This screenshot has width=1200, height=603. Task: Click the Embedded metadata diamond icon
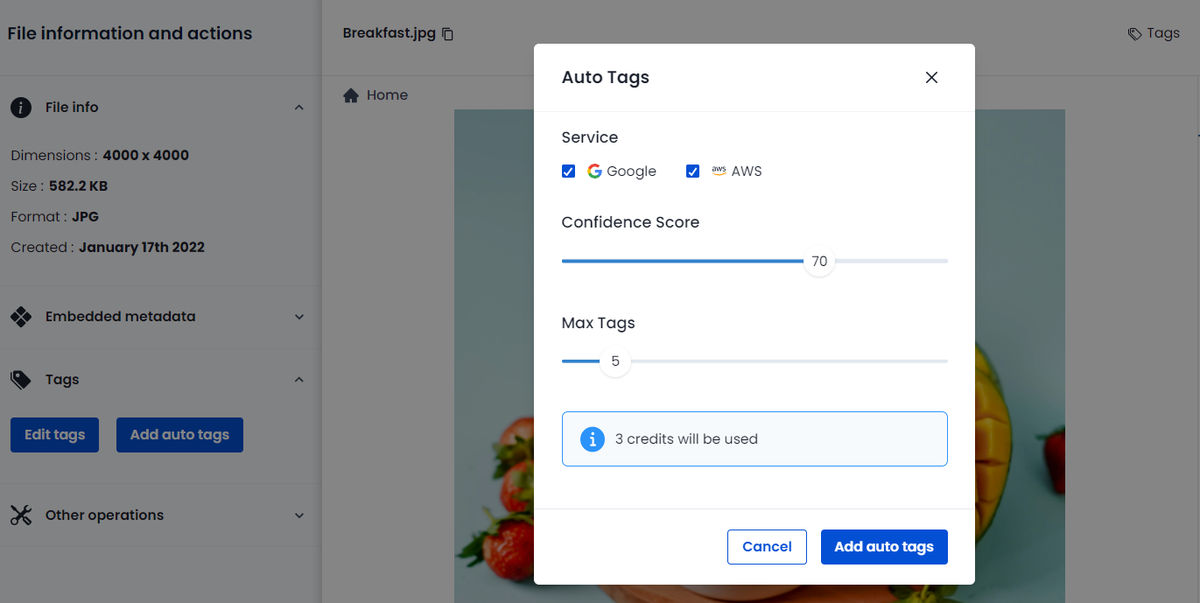pyautogui.click(x=20, y=315)
